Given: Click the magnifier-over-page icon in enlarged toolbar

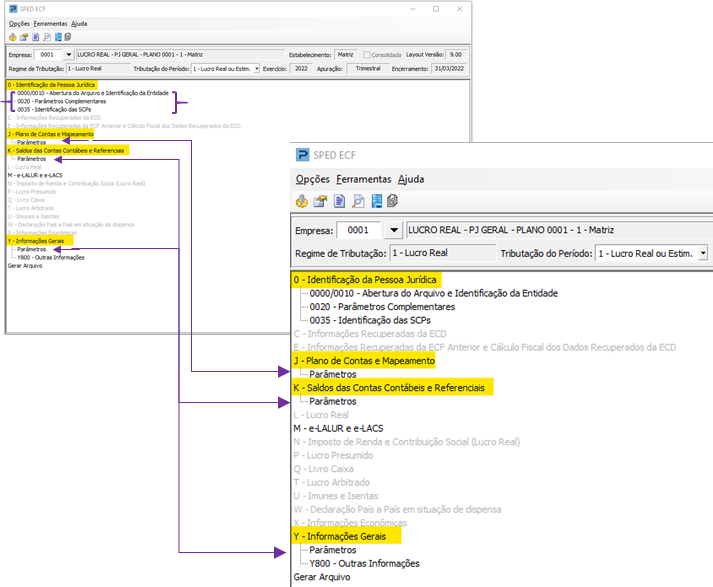Looking at the screenshot, I should (358, 201).
